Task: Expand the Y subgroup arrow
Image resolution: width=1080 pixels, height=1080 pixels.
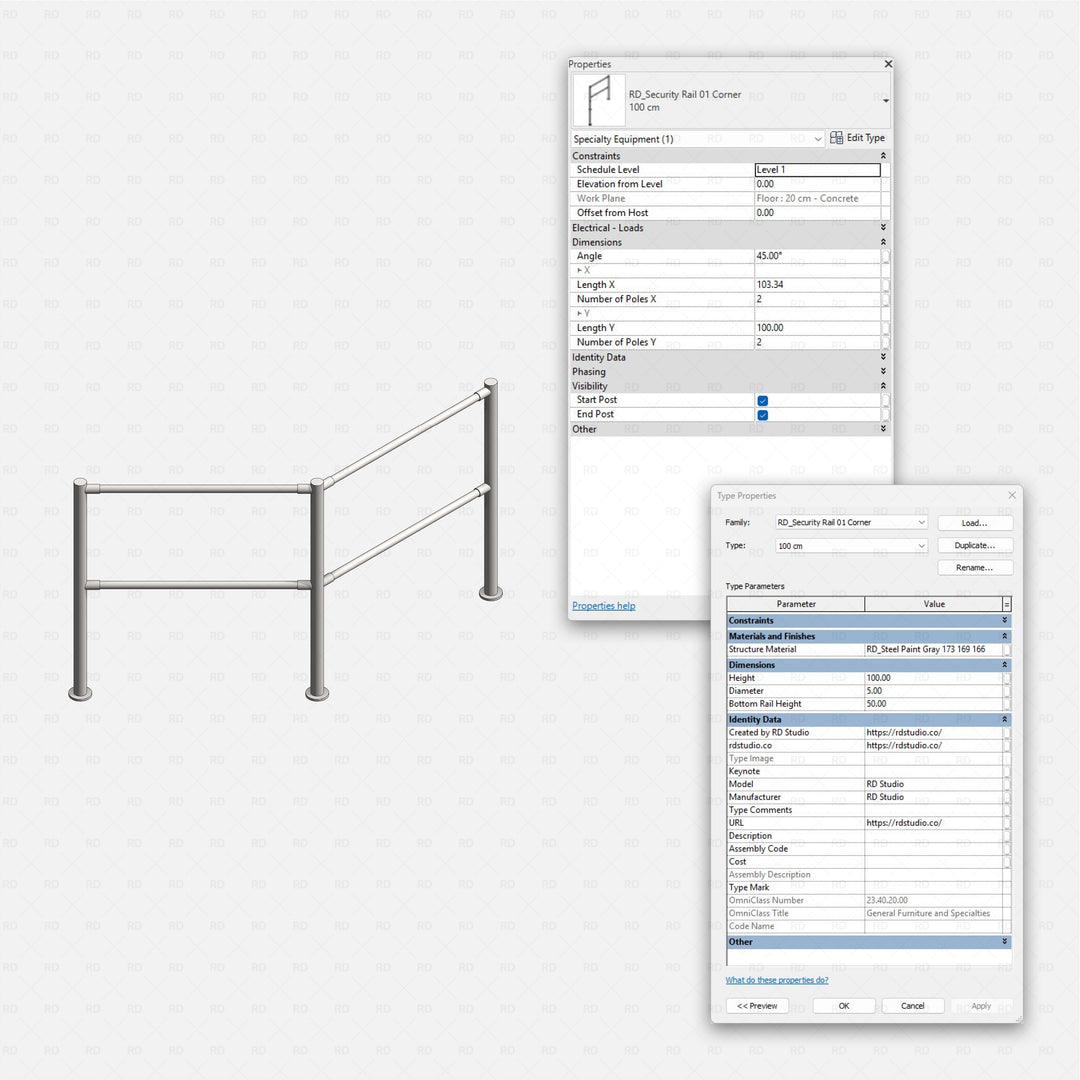Action: coord(579,313)
